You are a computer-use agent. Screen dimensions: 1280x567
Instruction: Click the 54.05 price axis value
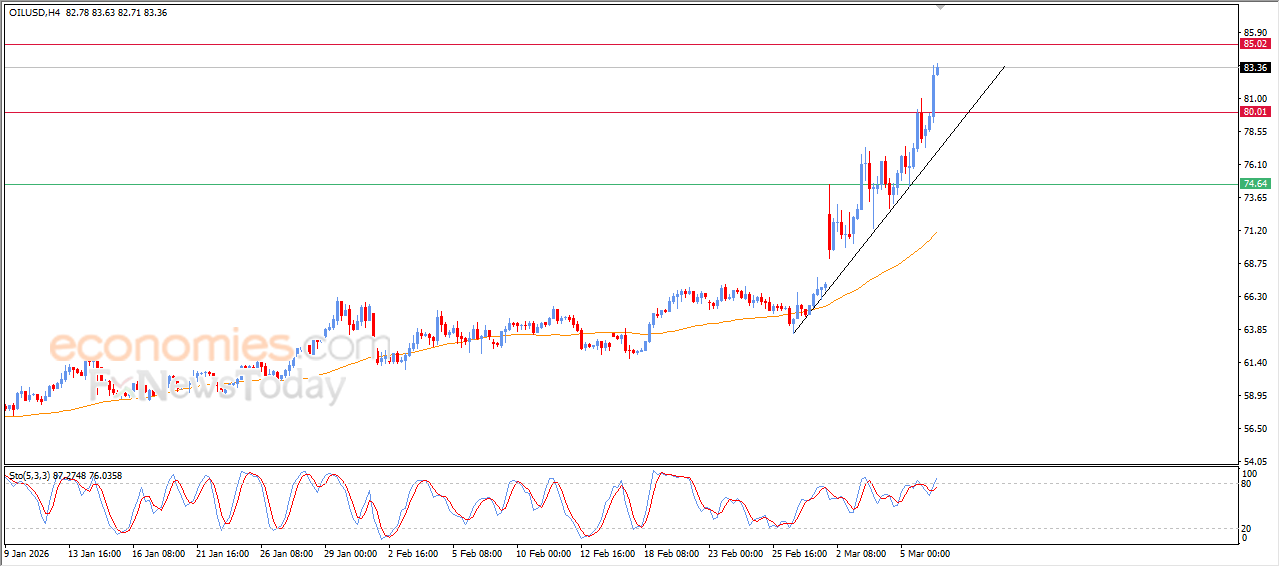coord(1255,462)
